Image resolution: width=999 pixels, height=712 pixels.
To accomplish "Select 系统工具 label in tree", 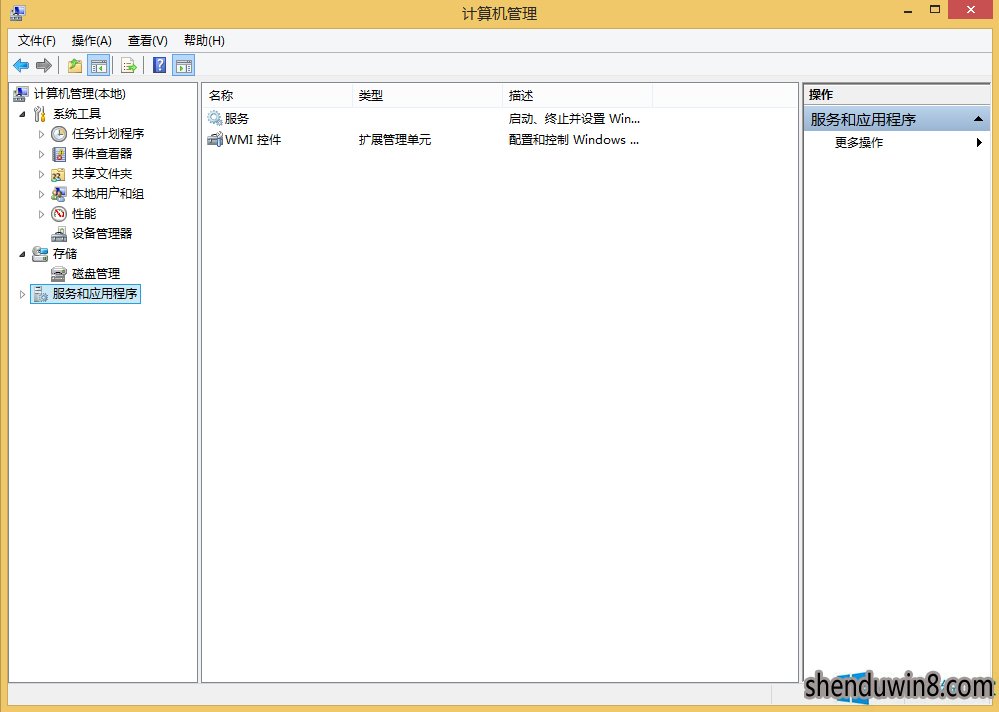I will pyautogui.click(x=77, y=113).
